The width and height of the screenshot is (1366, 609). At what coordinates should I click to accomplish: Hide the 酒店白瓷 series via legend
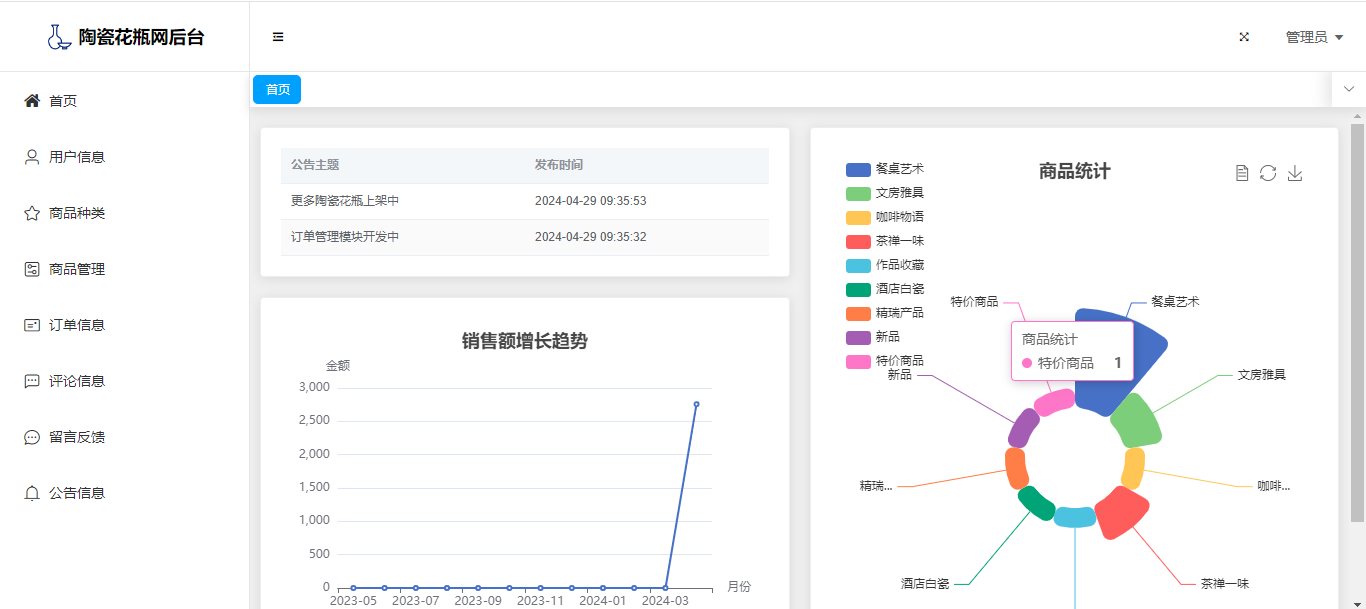[x=885, y=289]
